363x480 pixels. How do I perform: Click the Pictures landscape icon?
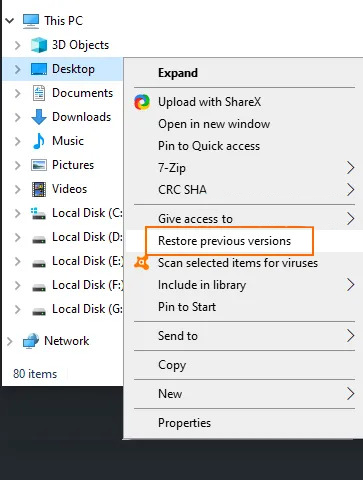(39, 165)
